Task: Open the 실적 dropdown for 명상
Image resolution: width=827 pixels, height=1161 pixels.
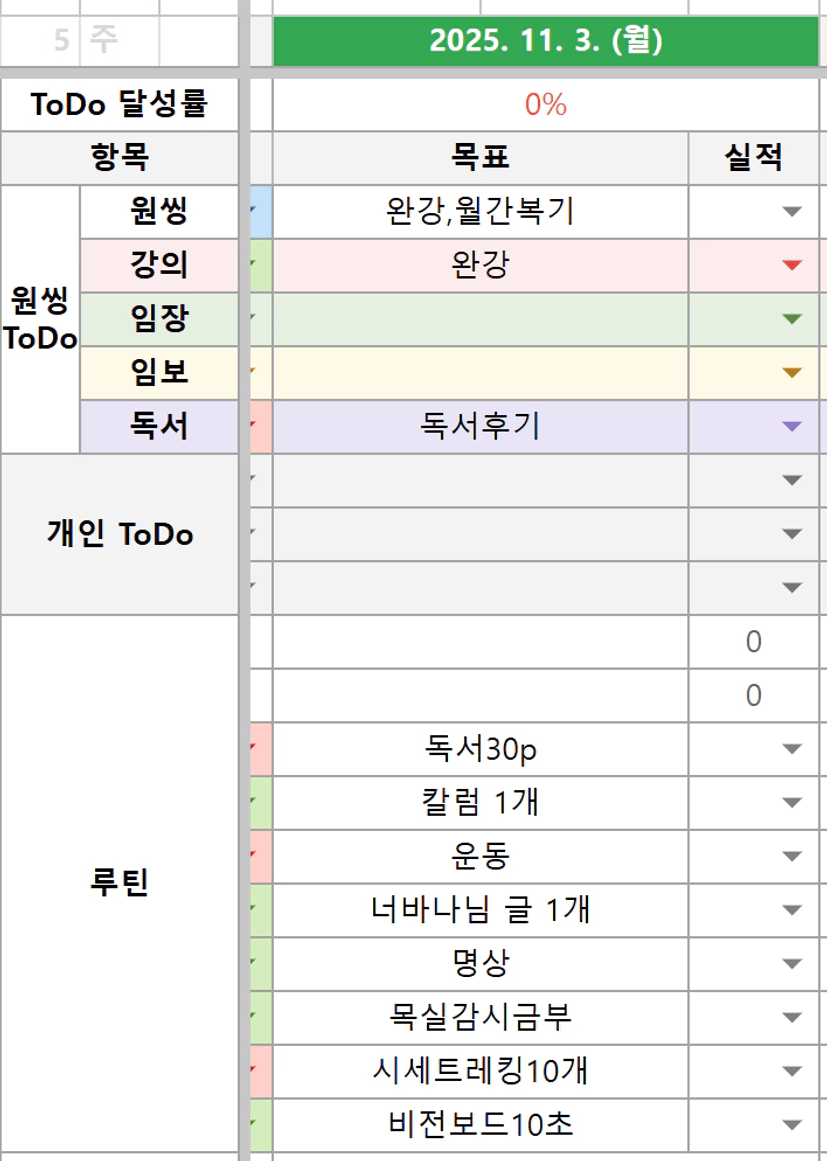Action: pos(792,964)
